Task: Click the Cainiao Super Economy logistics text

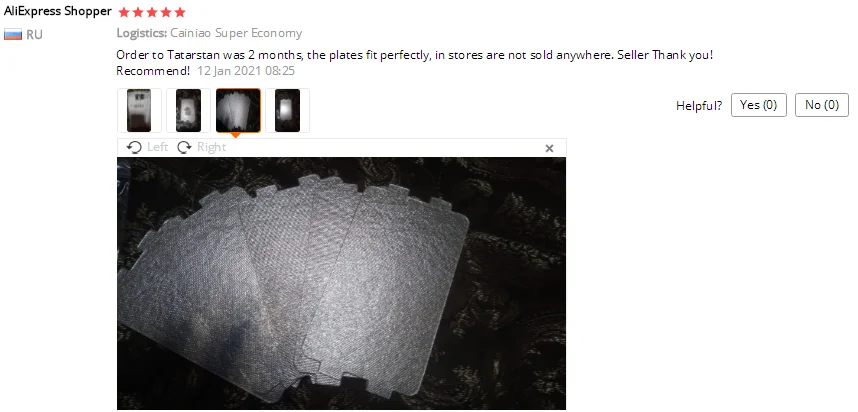Action: [x=236, y=33]
